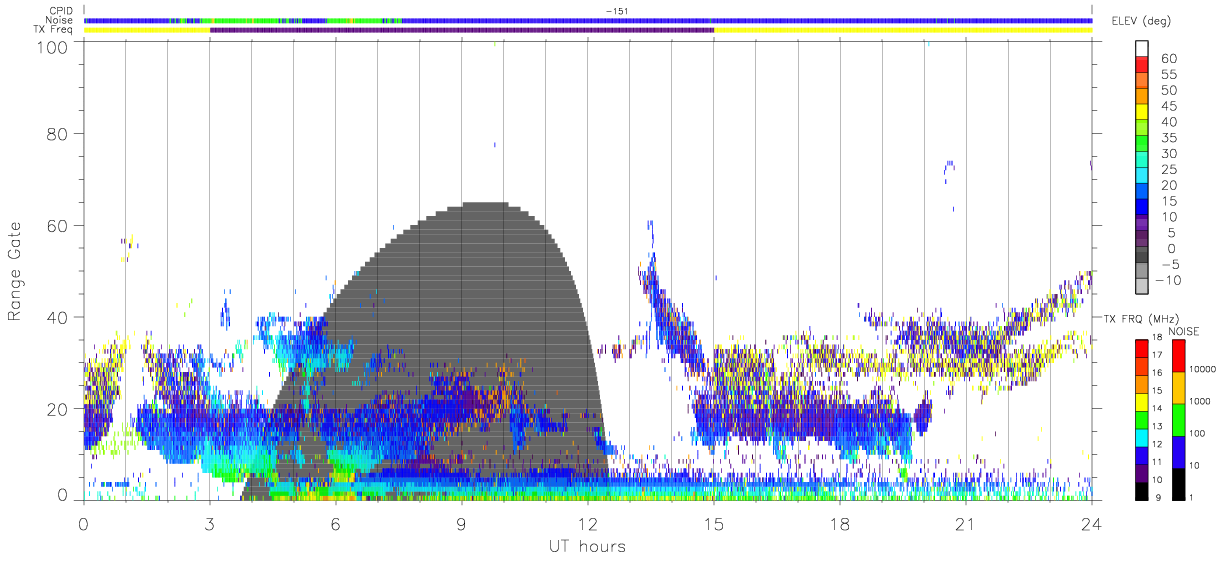Click the 24 tick on UT hours axis

[x=1092, y=524]
